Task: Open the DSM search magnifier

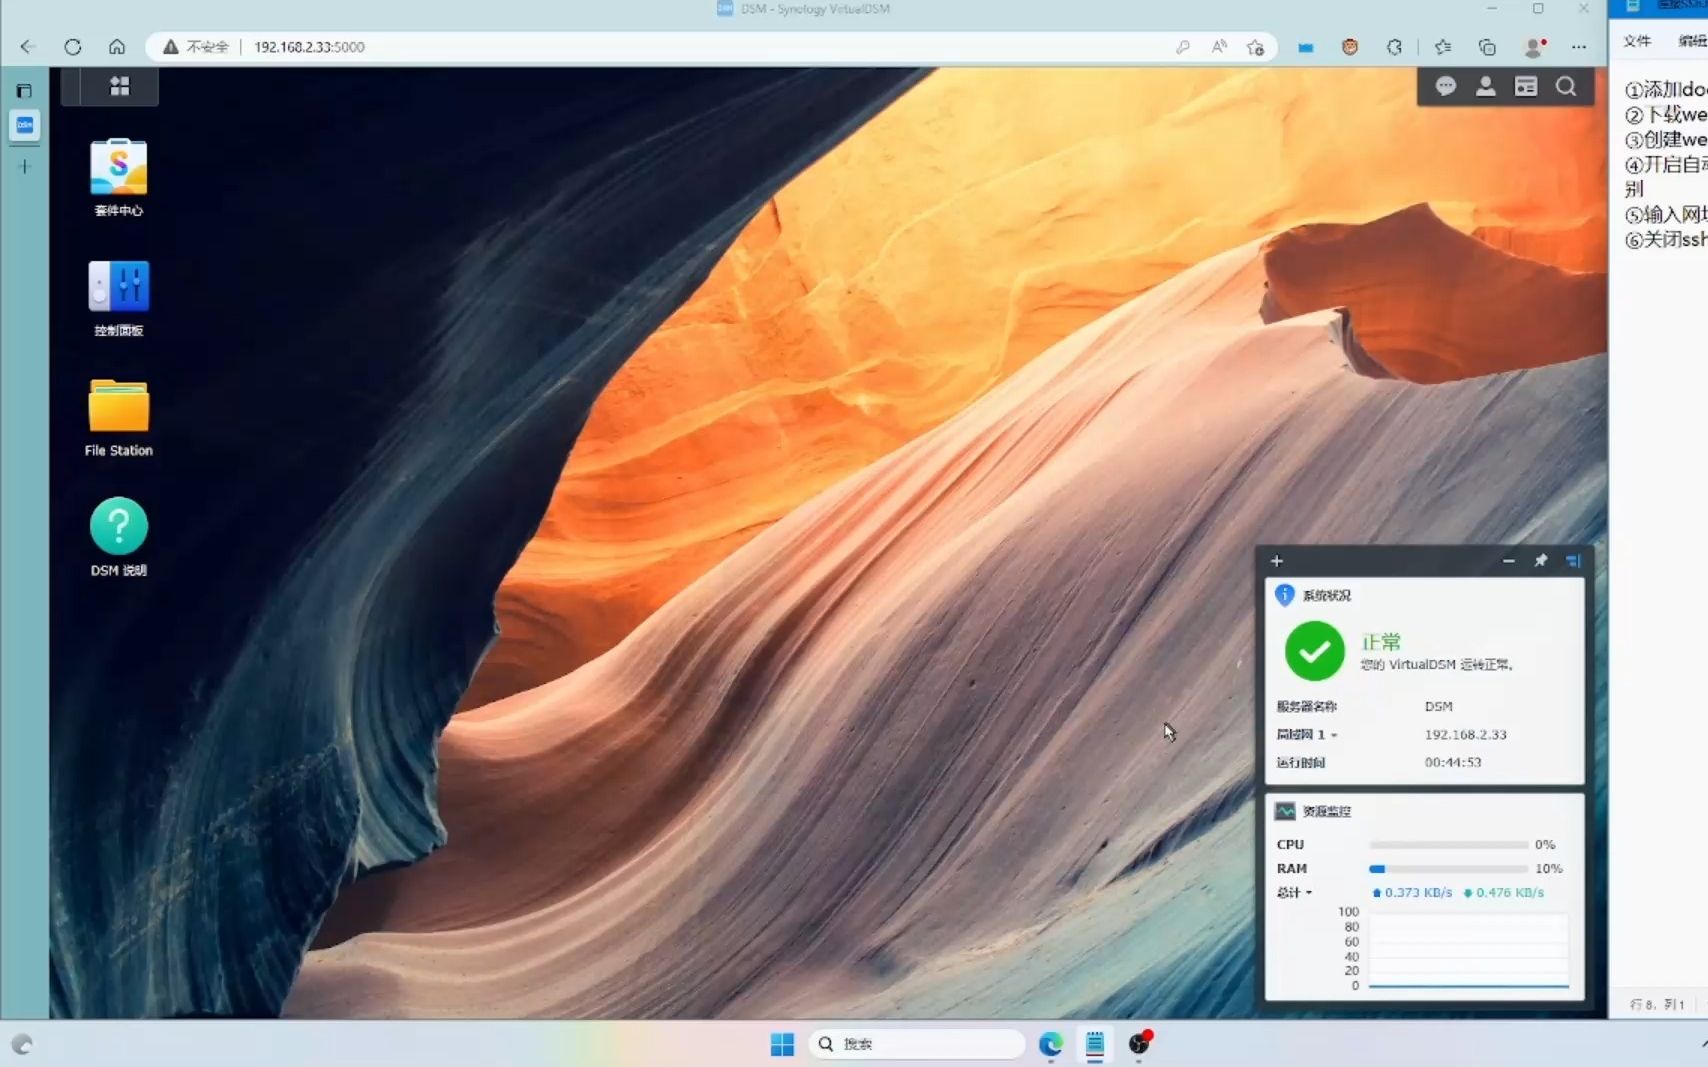Action: [1566, 87]
